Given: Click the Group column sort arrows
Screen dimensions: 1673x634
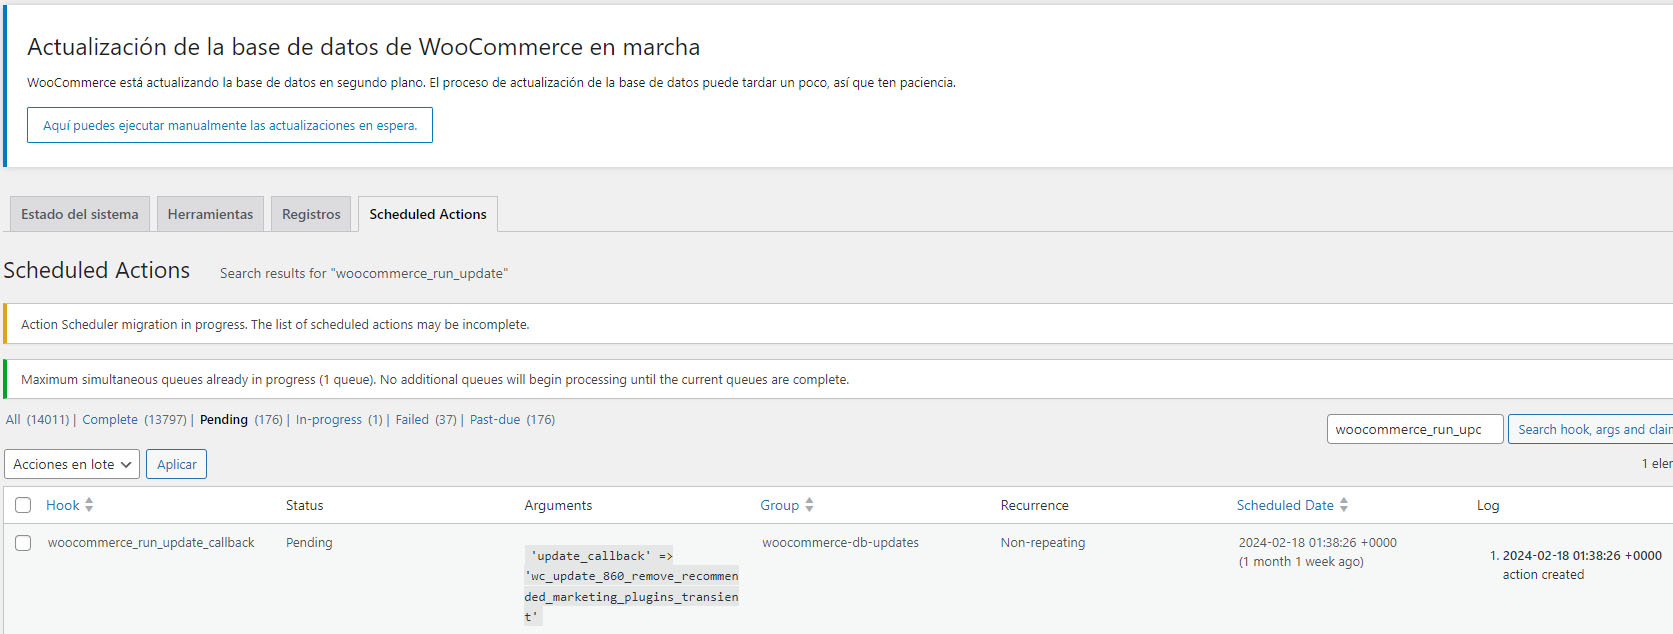Looking at the screenshot, I should click(x=809, y=505).
